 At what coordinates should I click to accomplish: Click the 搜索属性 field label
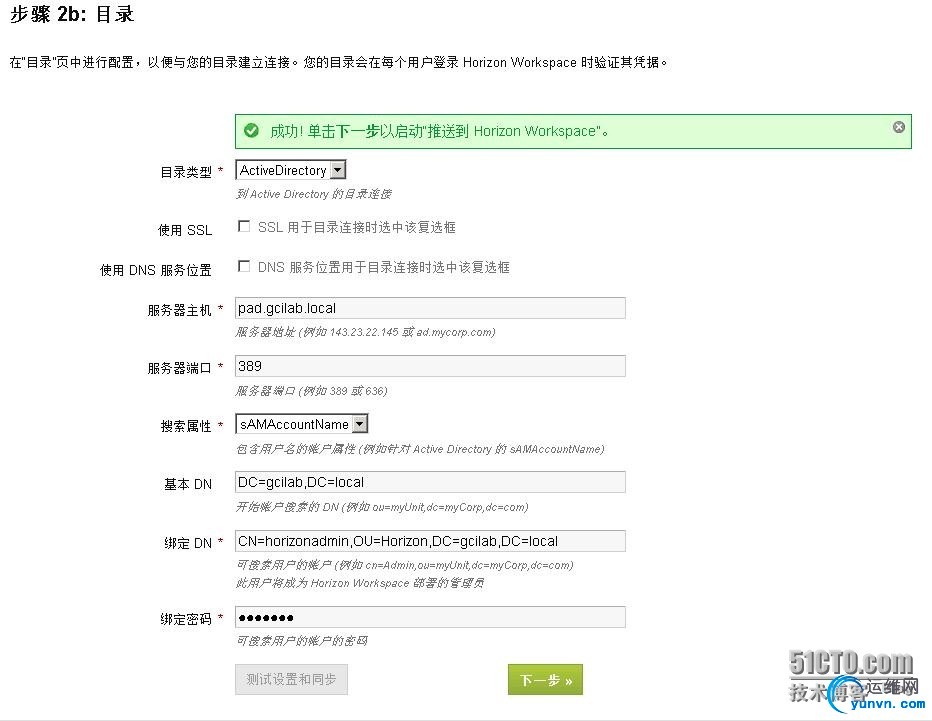(186, 426)
